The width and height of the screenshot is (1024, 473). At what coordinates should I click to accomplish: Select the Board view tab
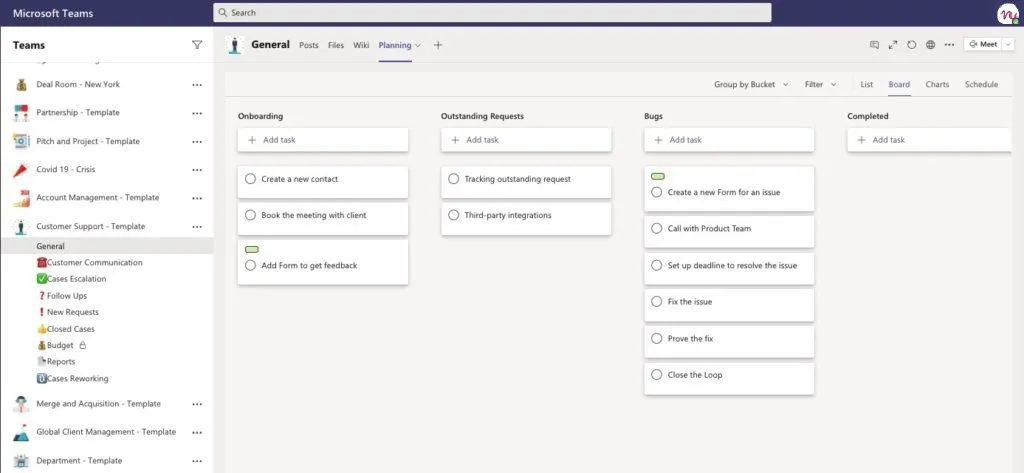pos(899,84)
